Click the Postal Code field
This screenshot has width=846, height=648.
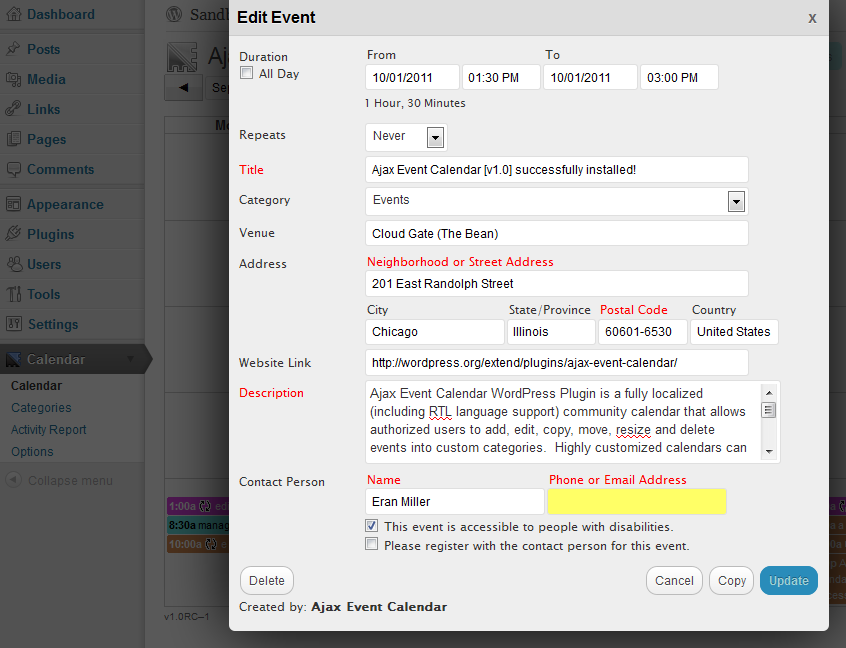click(x=643, y=331)
